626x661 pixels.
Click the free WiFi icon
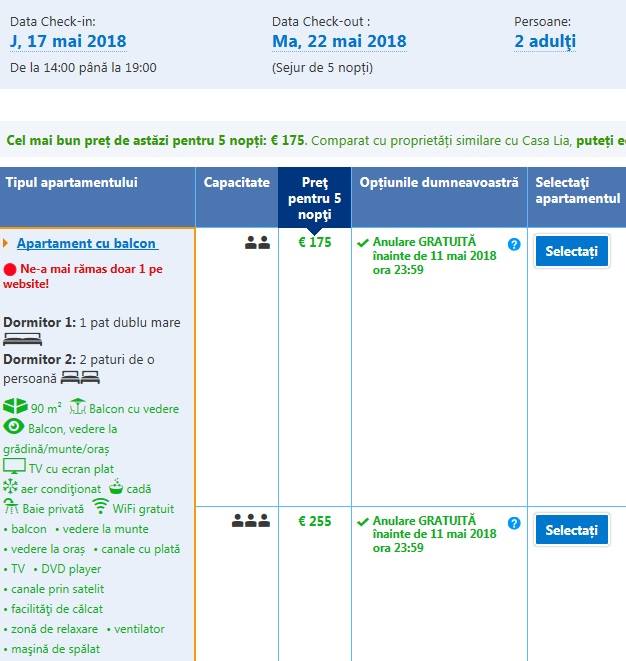click(100, 507)
